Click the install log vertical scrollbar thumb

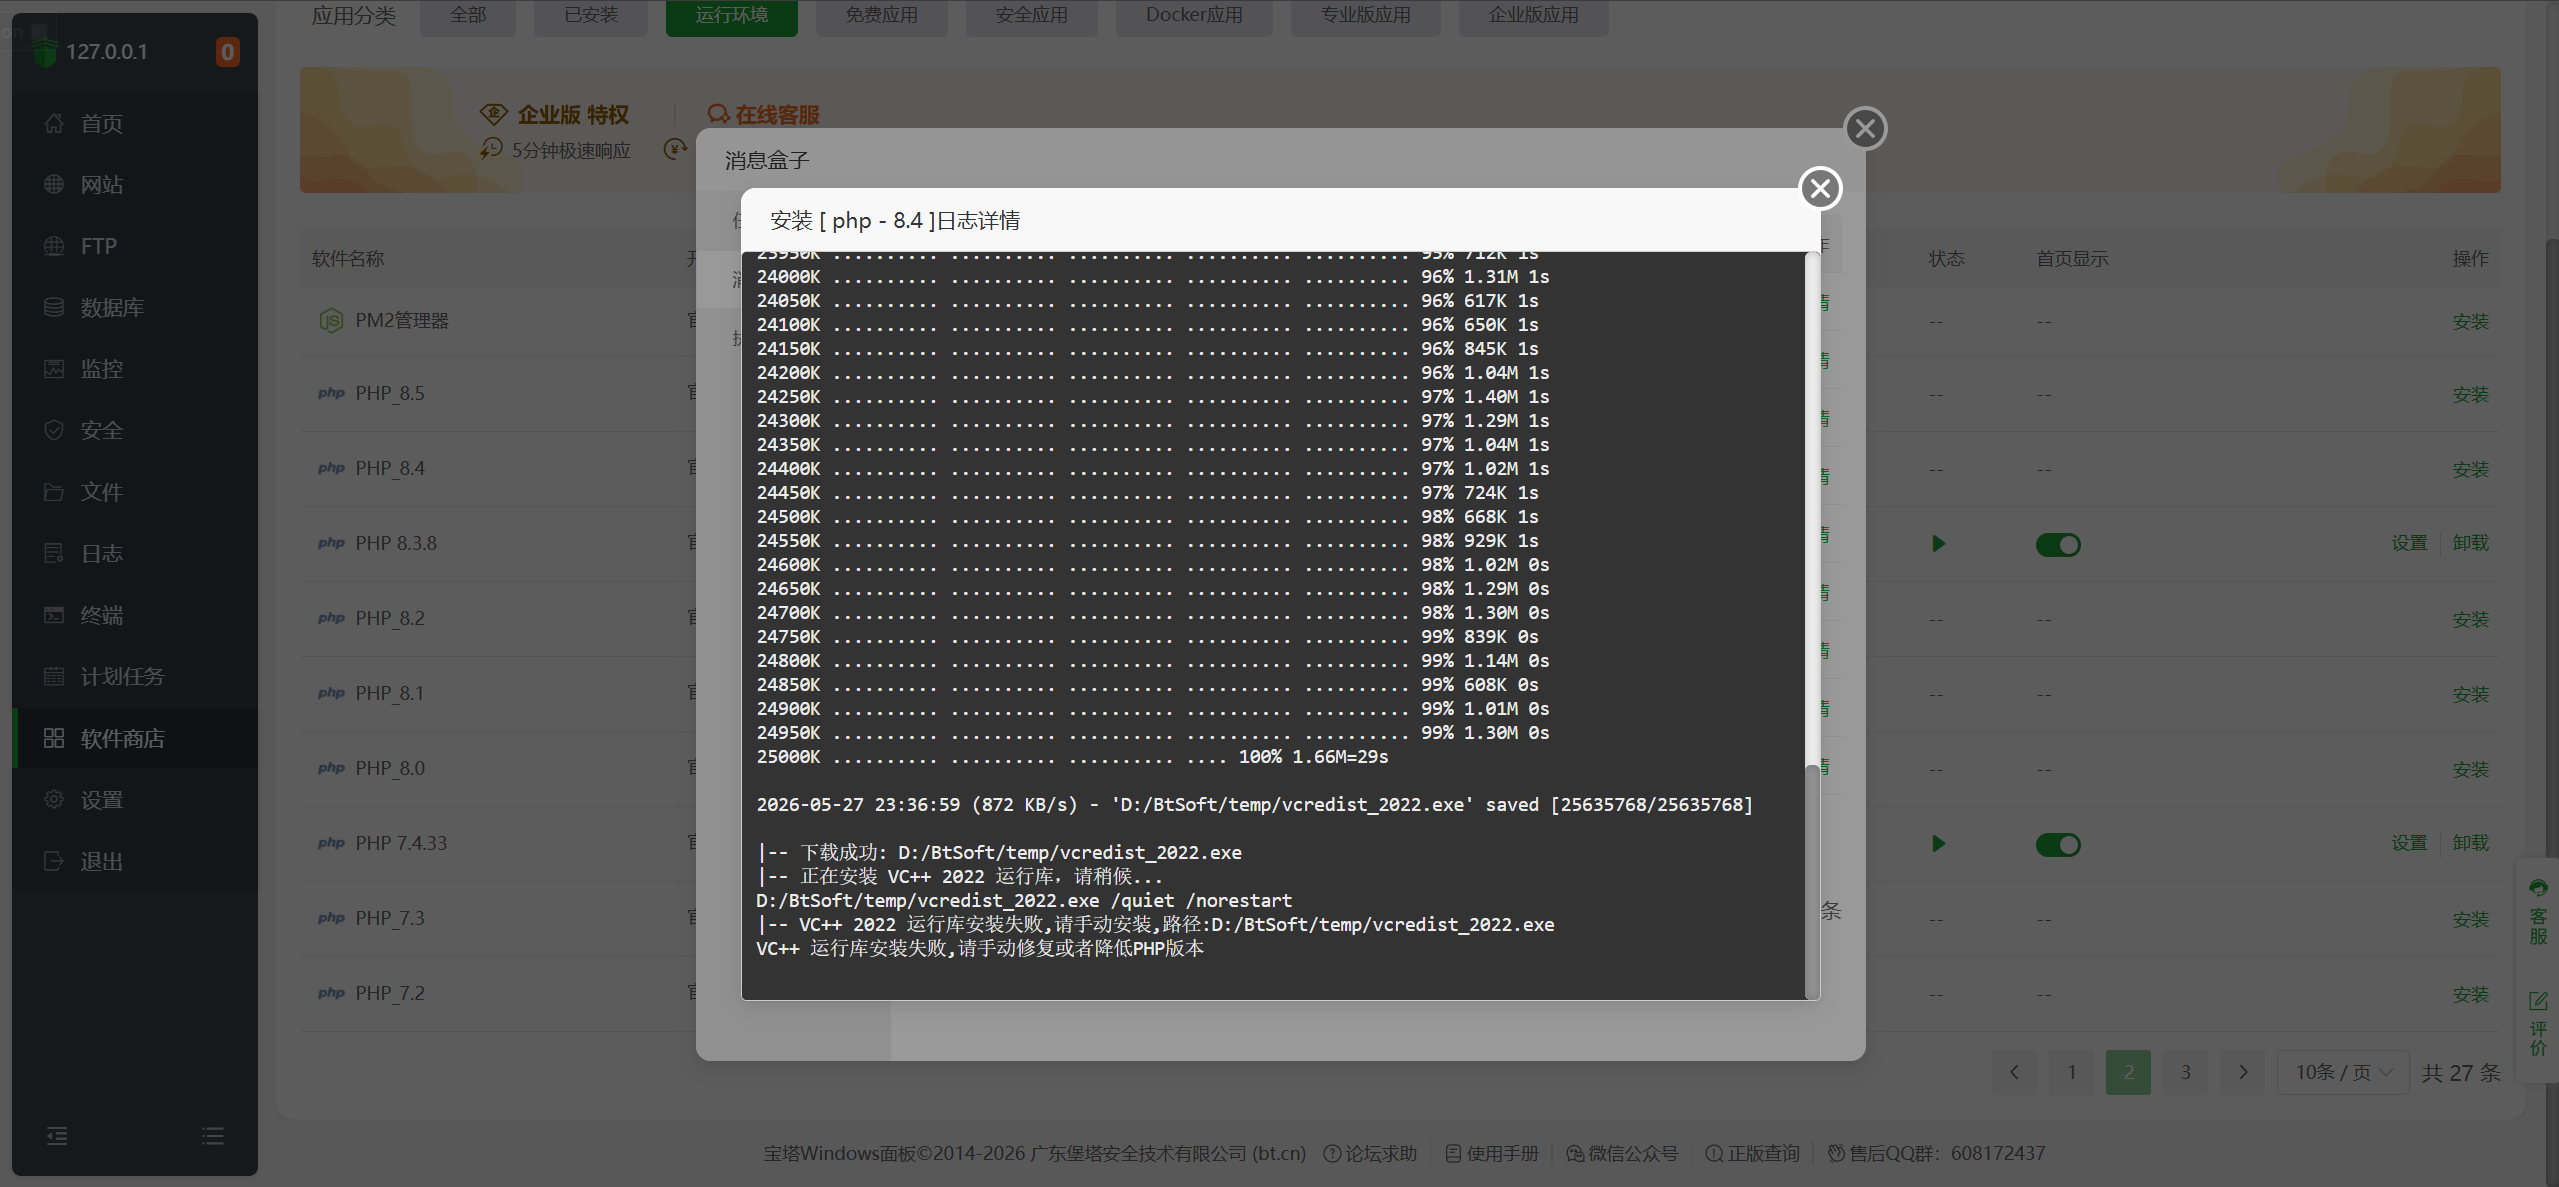tap(1812, 882)
